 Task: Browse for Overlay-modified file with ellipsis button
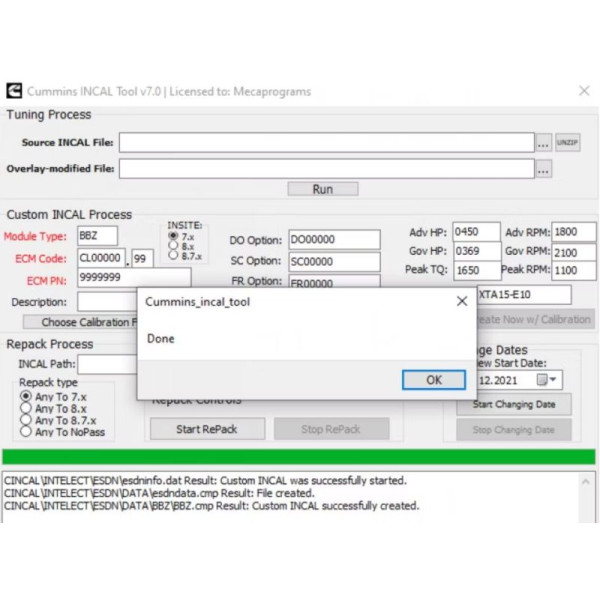[x=543, y=170]
